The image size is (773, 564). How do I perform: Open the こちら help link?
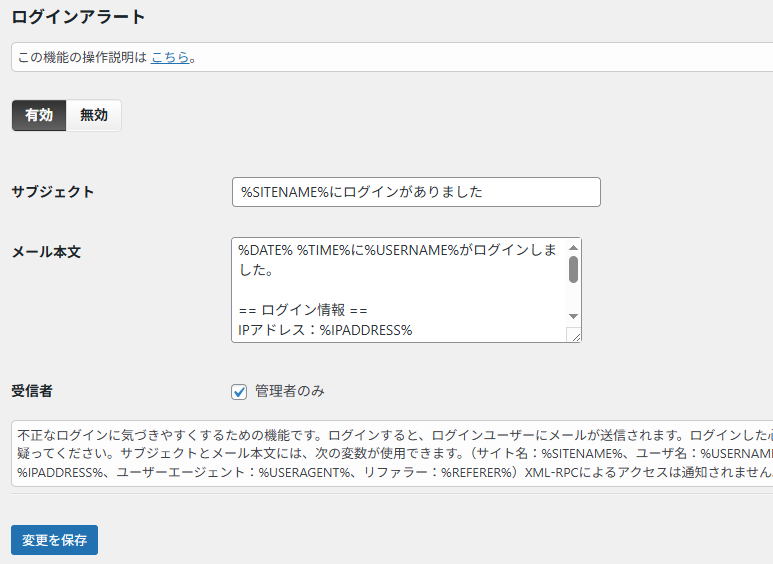tap(170, 57)
